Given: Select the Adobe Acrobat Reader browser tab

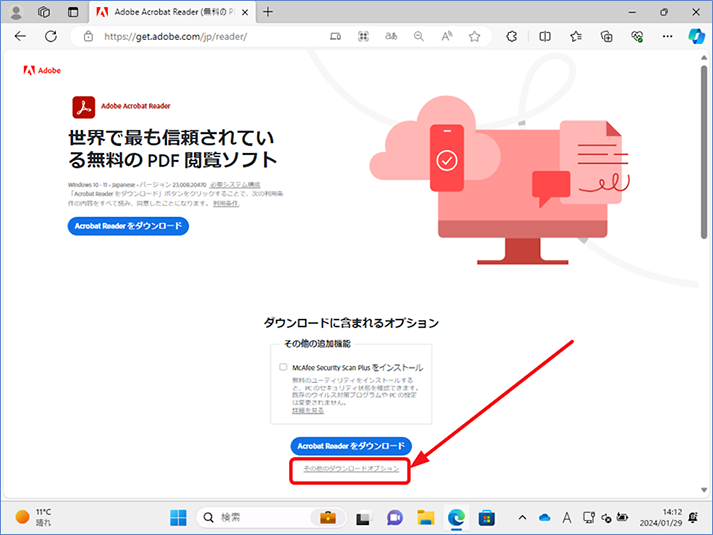Looking at the screenshot, I should point(173,12).
